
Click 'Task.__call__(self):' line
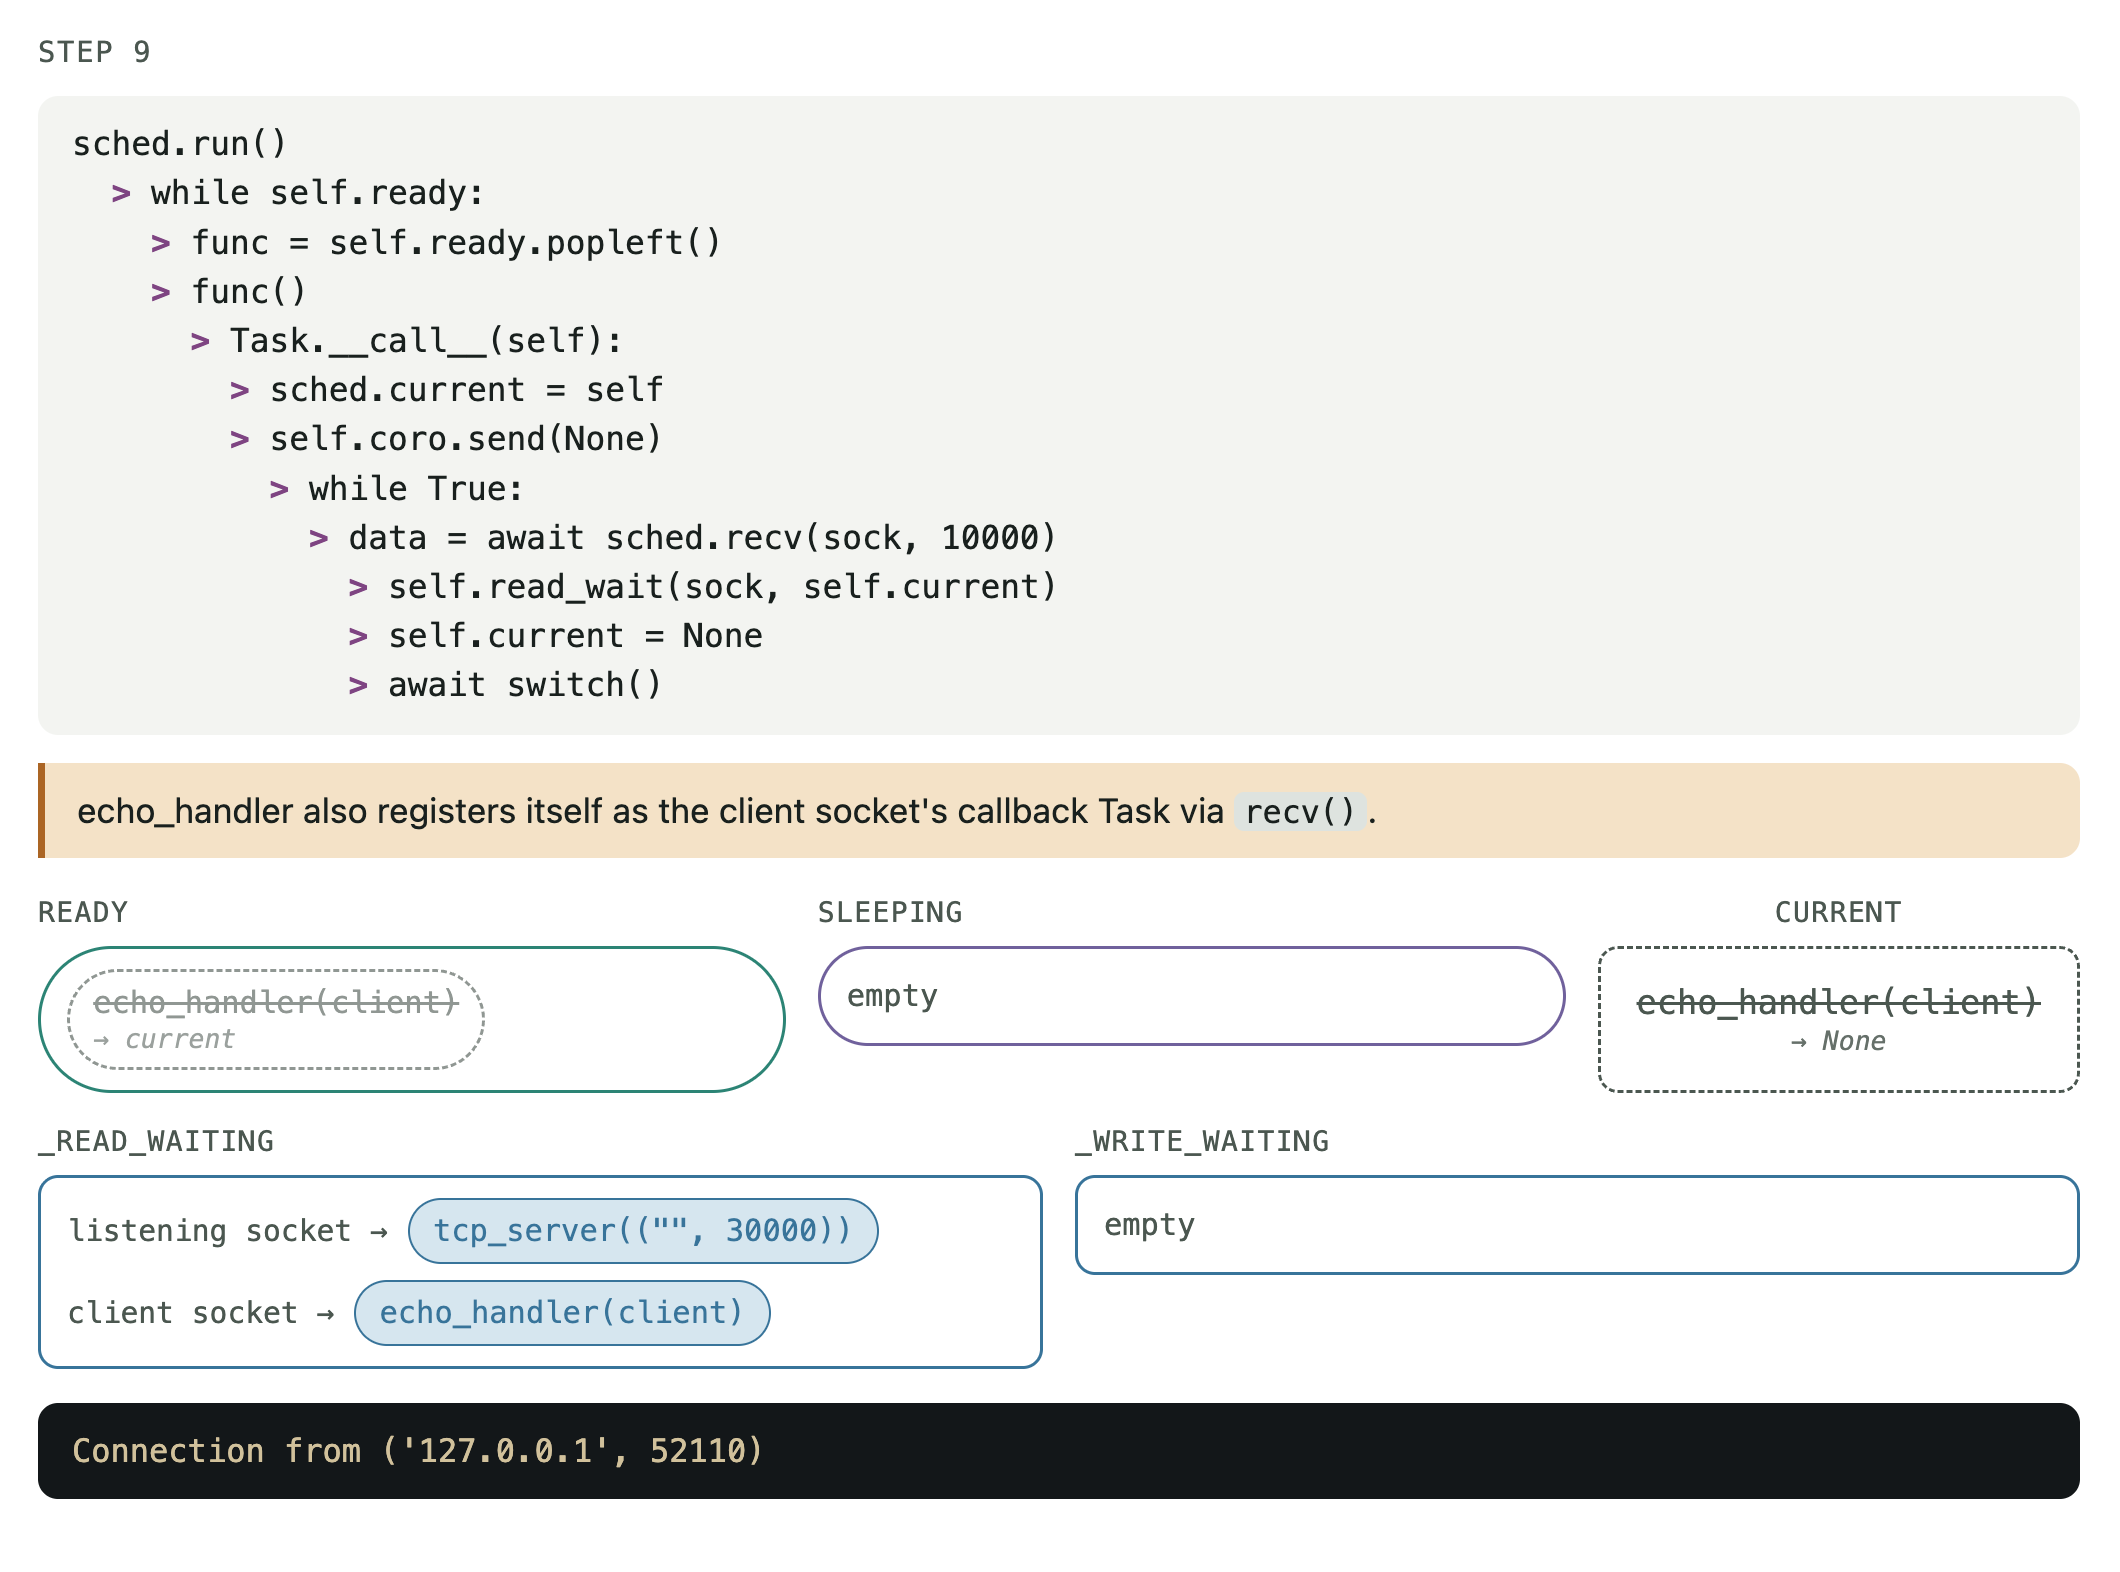[x=426, y=341]
